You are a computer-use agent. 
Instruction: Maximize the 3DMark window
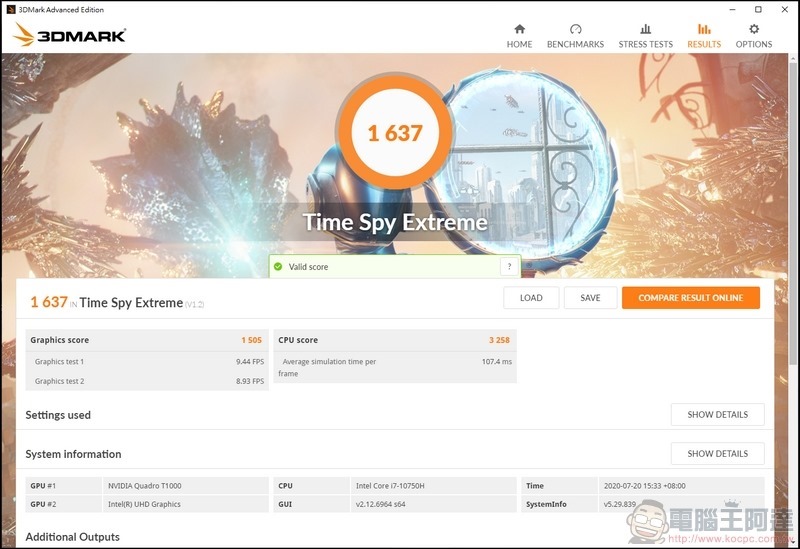pos(758,9)
